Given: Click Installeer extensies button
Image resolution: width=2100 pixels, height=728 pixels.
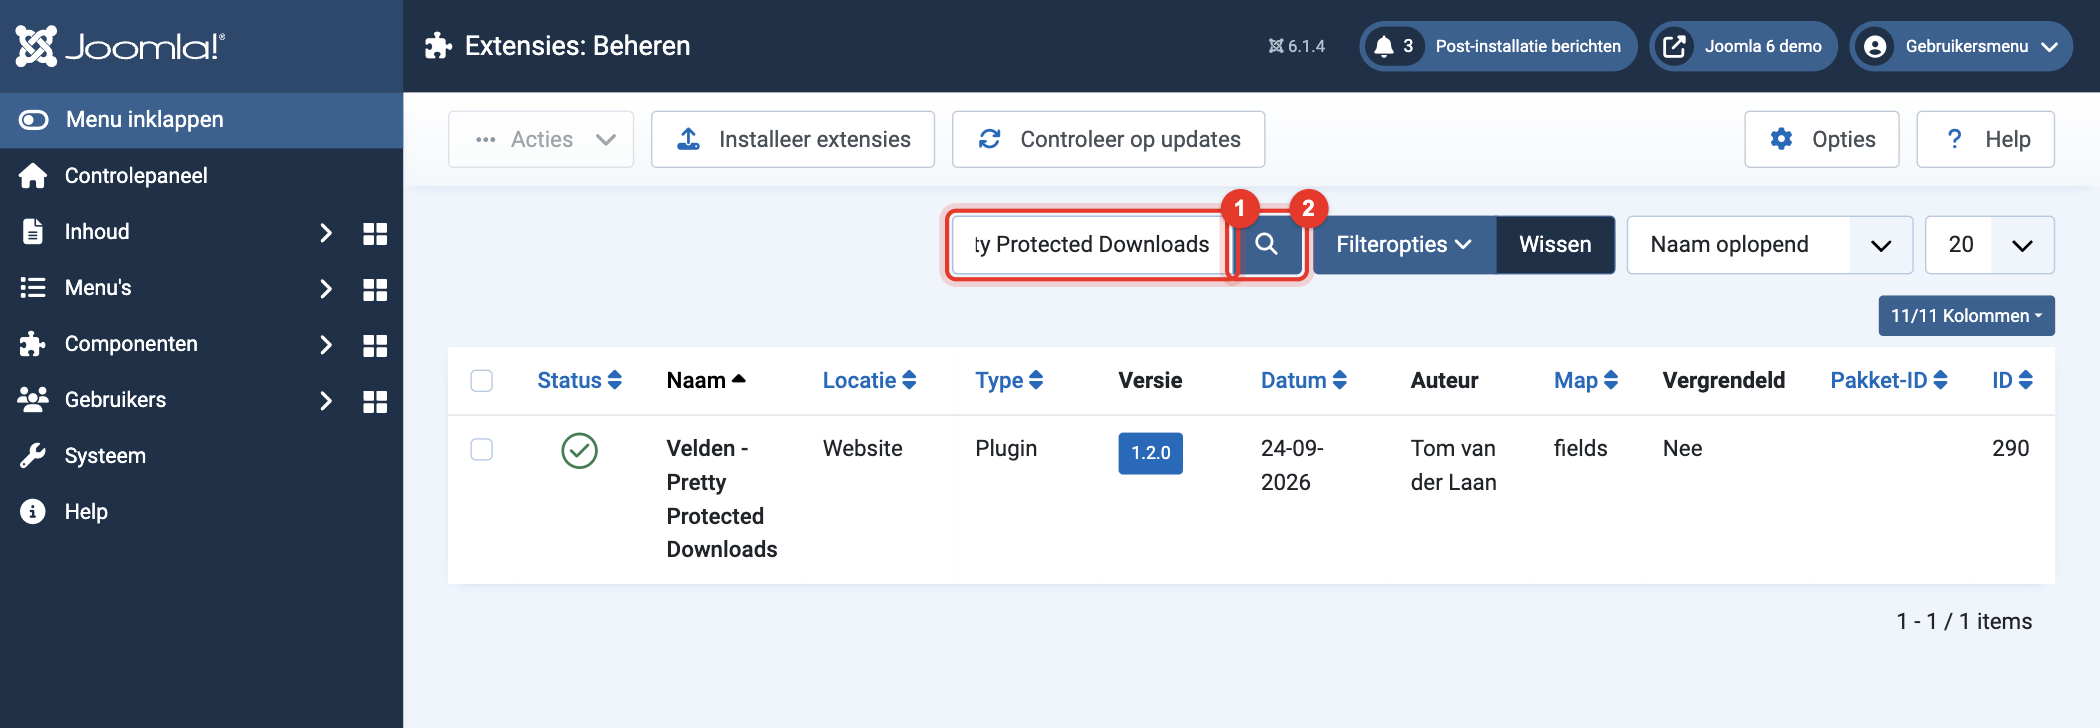Looking at the screenshot, I should [793, 139].
